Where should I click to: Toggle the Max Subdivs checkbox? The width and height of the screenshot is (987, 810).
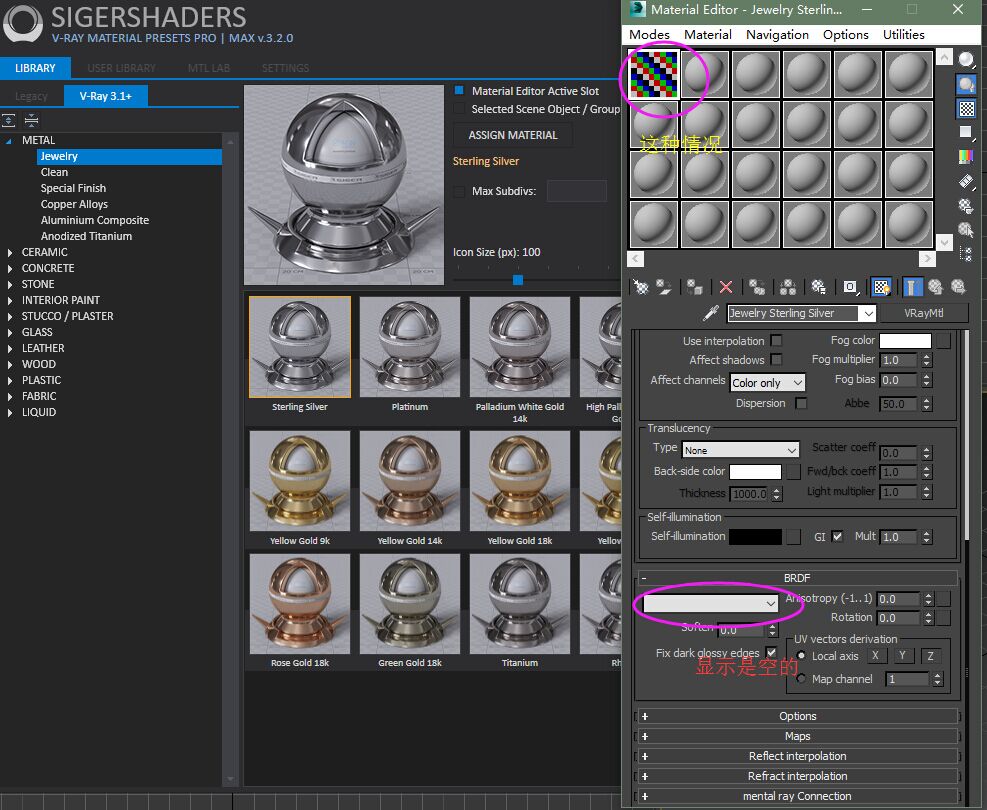(x=460, y=191)
